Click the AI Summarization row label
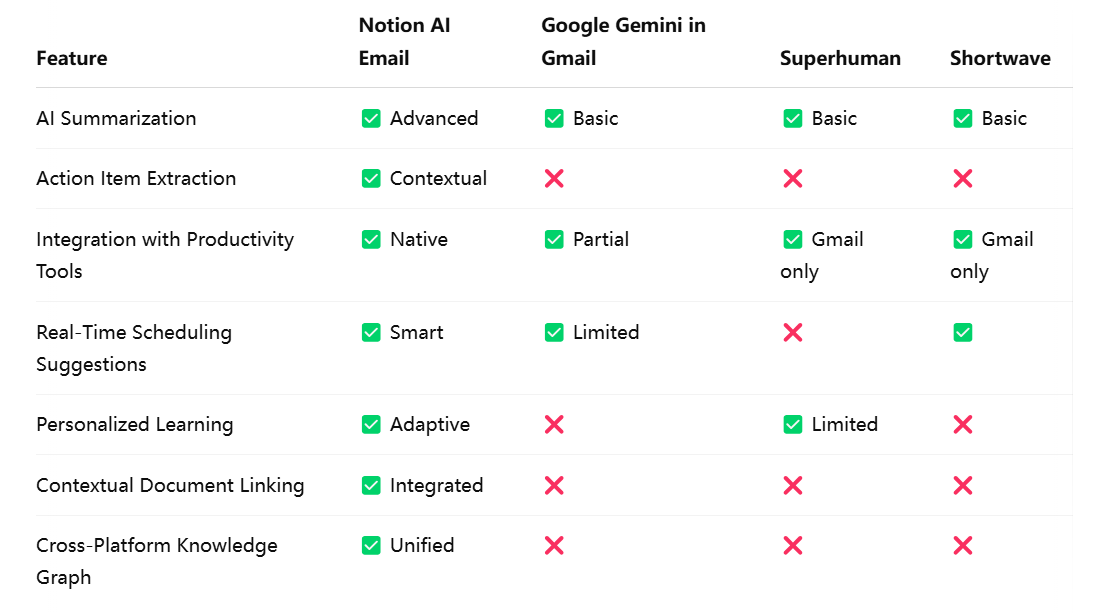The image size is (1110, 613). (x=116, y=118)
